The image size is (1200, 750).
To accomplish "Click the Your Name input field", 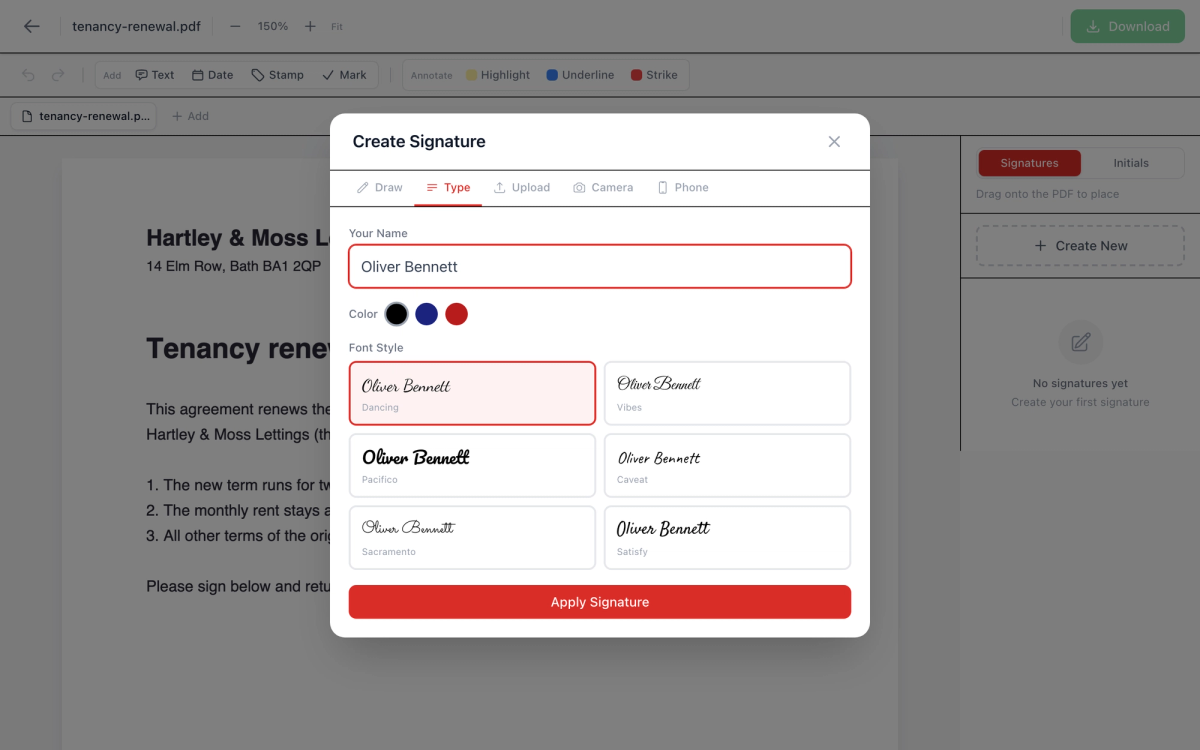I will pyautogui.click(x=600, y=267).
